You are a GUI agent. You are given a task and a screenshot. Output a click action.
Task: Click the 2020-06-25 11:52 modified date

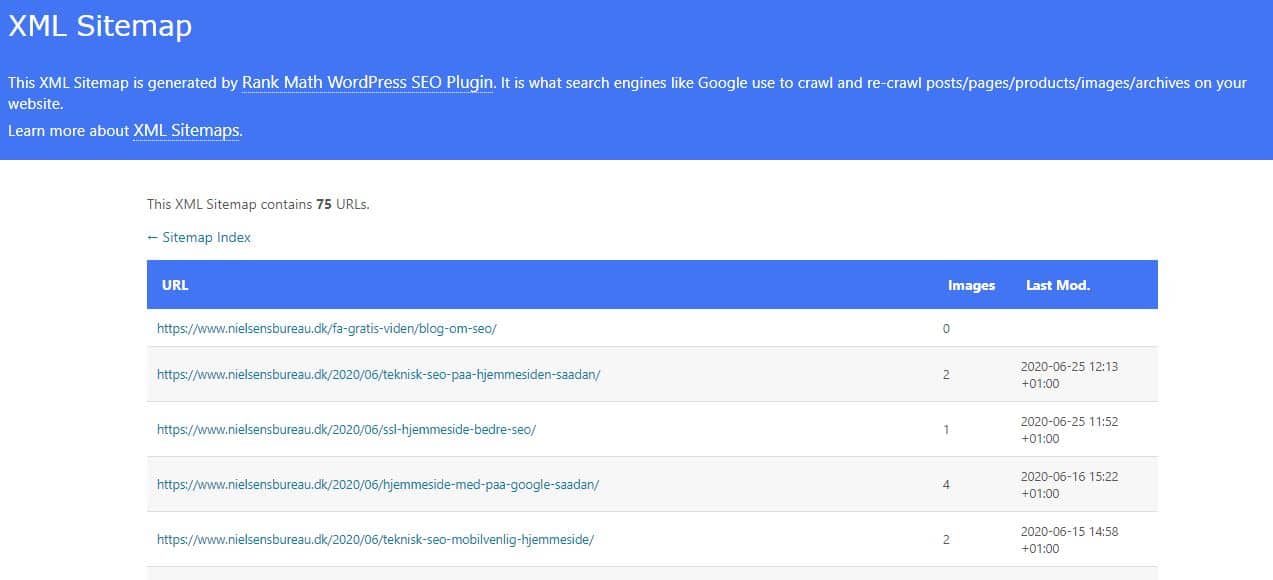[1069, 430]
